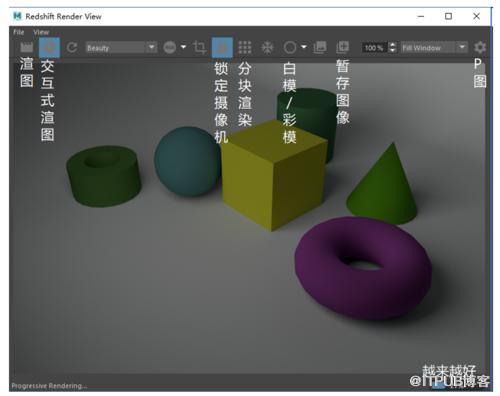Click the RGB channel display icon
Viewport: 500px width, 396px height.
[x=170, y=48]
